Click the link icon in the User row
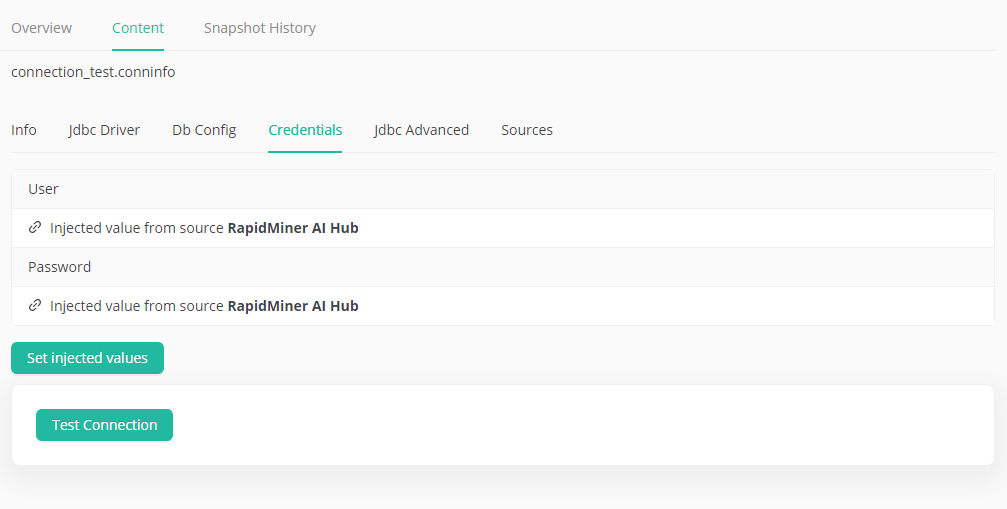Image resolution: width=1007 pixels, height=509 pixels. pos(35,228)
